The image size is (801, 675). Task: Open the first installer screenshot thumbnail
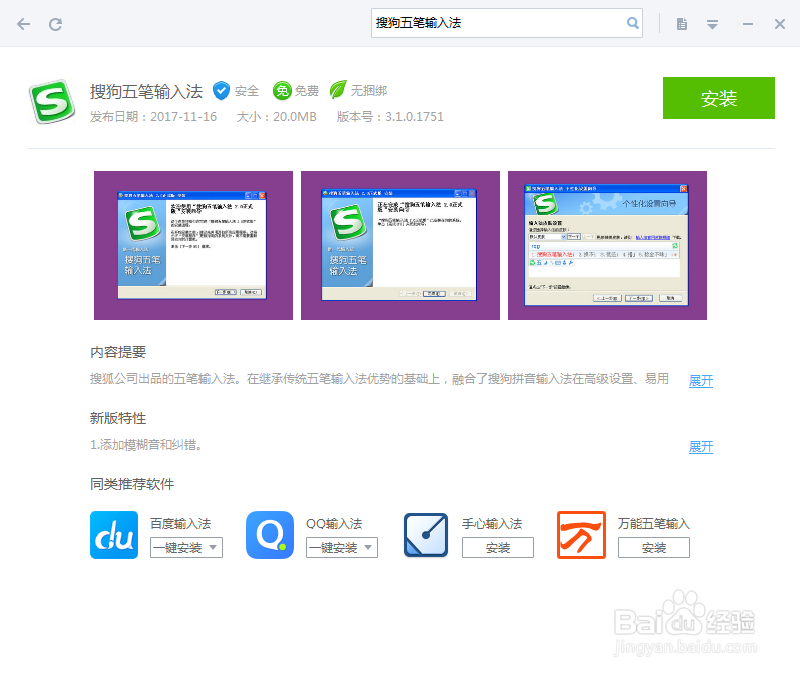pos(193,245)
